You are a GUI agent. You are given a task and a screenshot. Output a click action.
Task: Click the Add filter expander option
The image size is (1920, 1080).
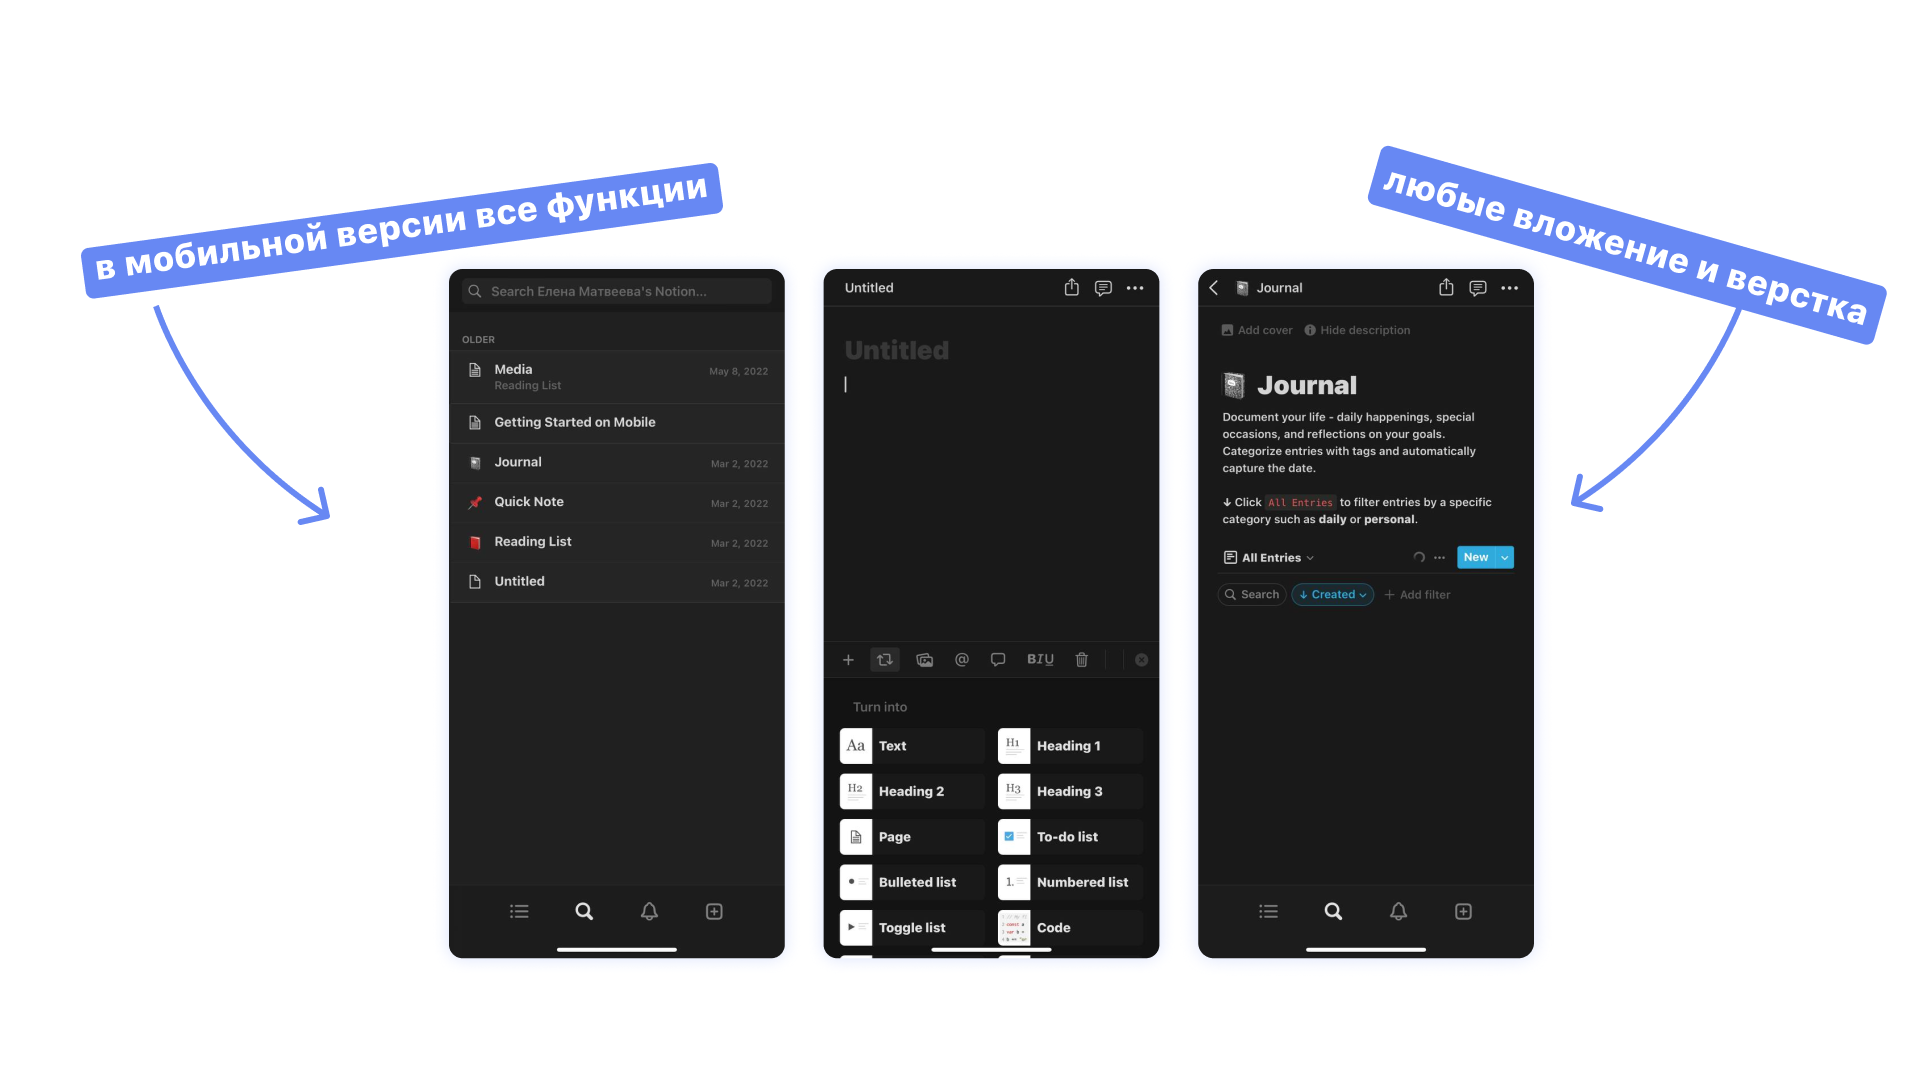click(x=1416, y=593)
